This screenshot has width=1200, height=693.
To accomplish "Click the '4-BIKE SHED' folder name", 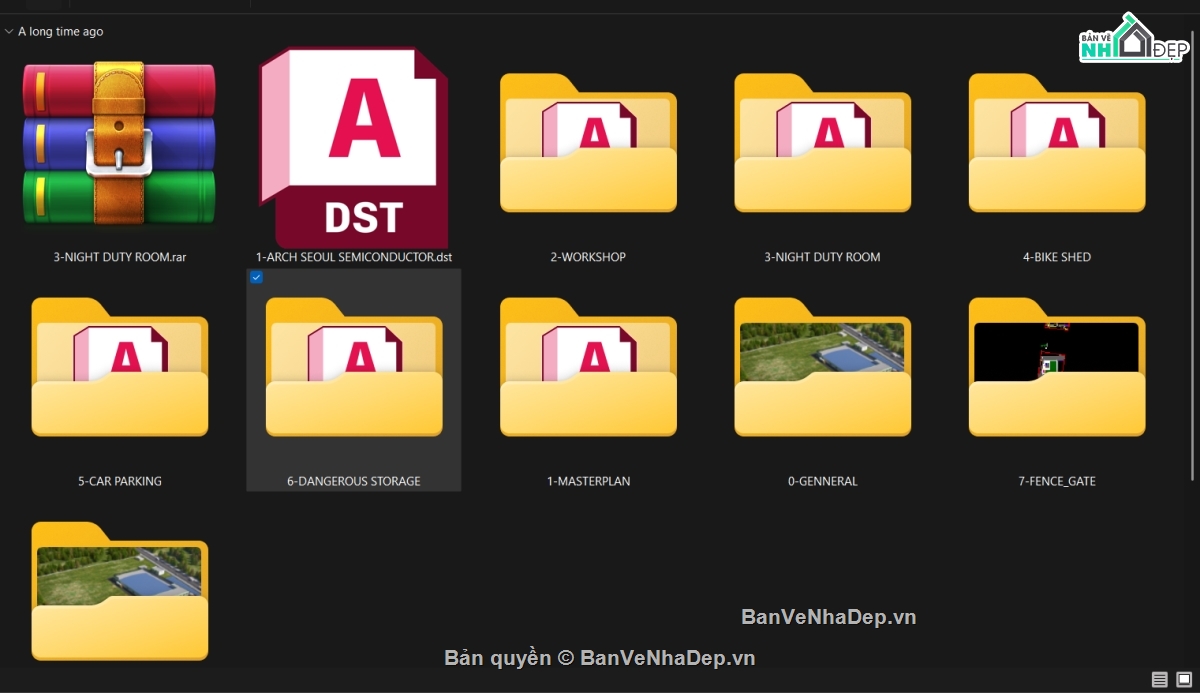I will 1057,257.
